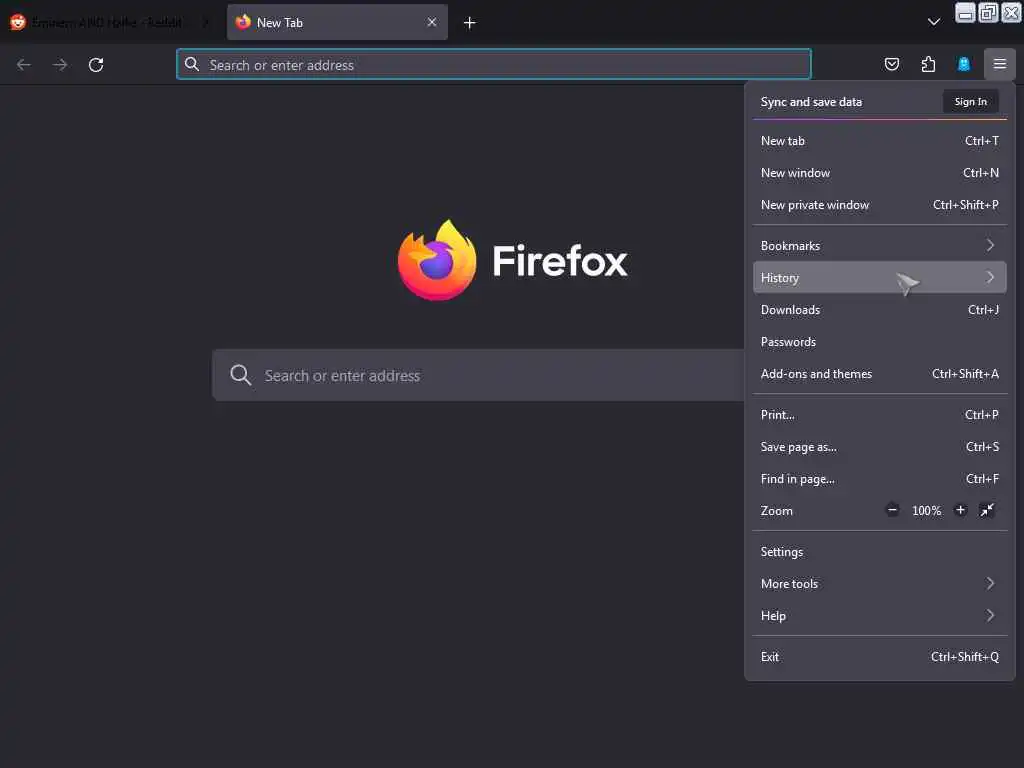Open Add-ons and themes
The image size is (1024, 768).
tap(880, 374)
